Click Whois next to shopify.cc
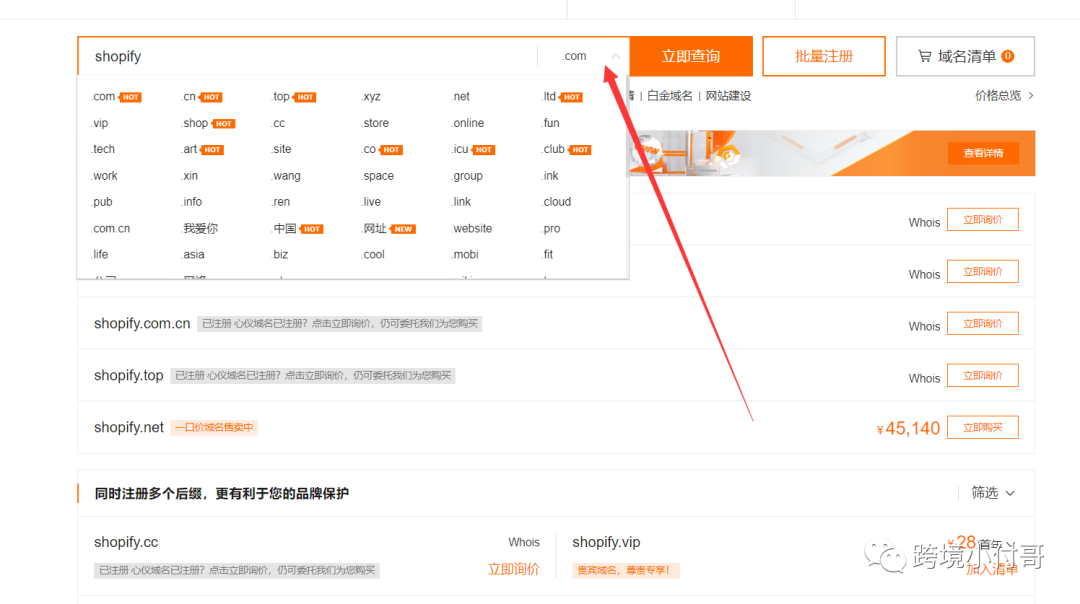 [x=523, y=542]
